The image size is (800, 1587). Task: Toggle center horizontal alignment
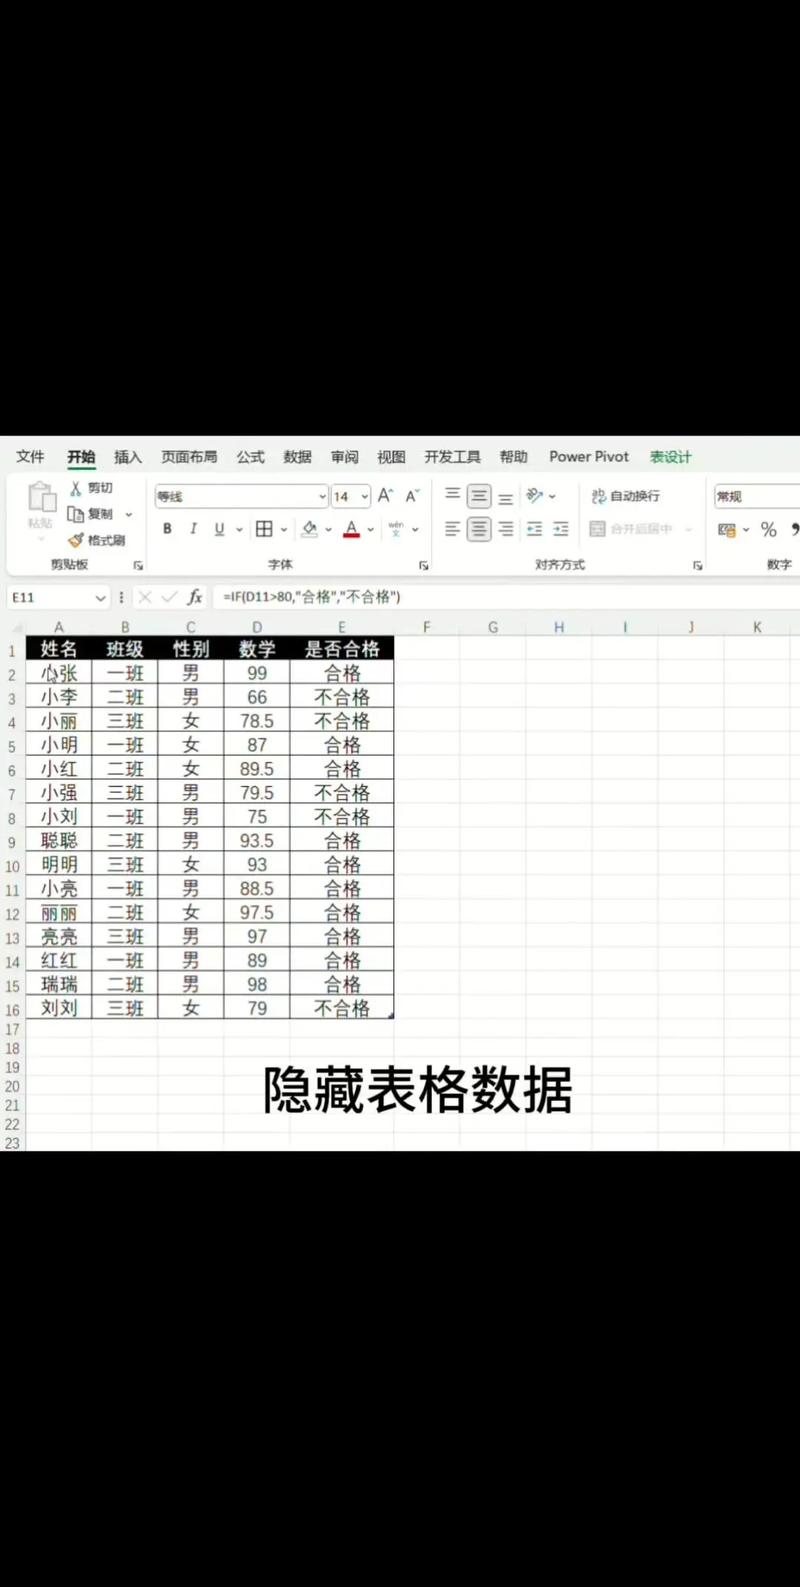pos(479,529)
